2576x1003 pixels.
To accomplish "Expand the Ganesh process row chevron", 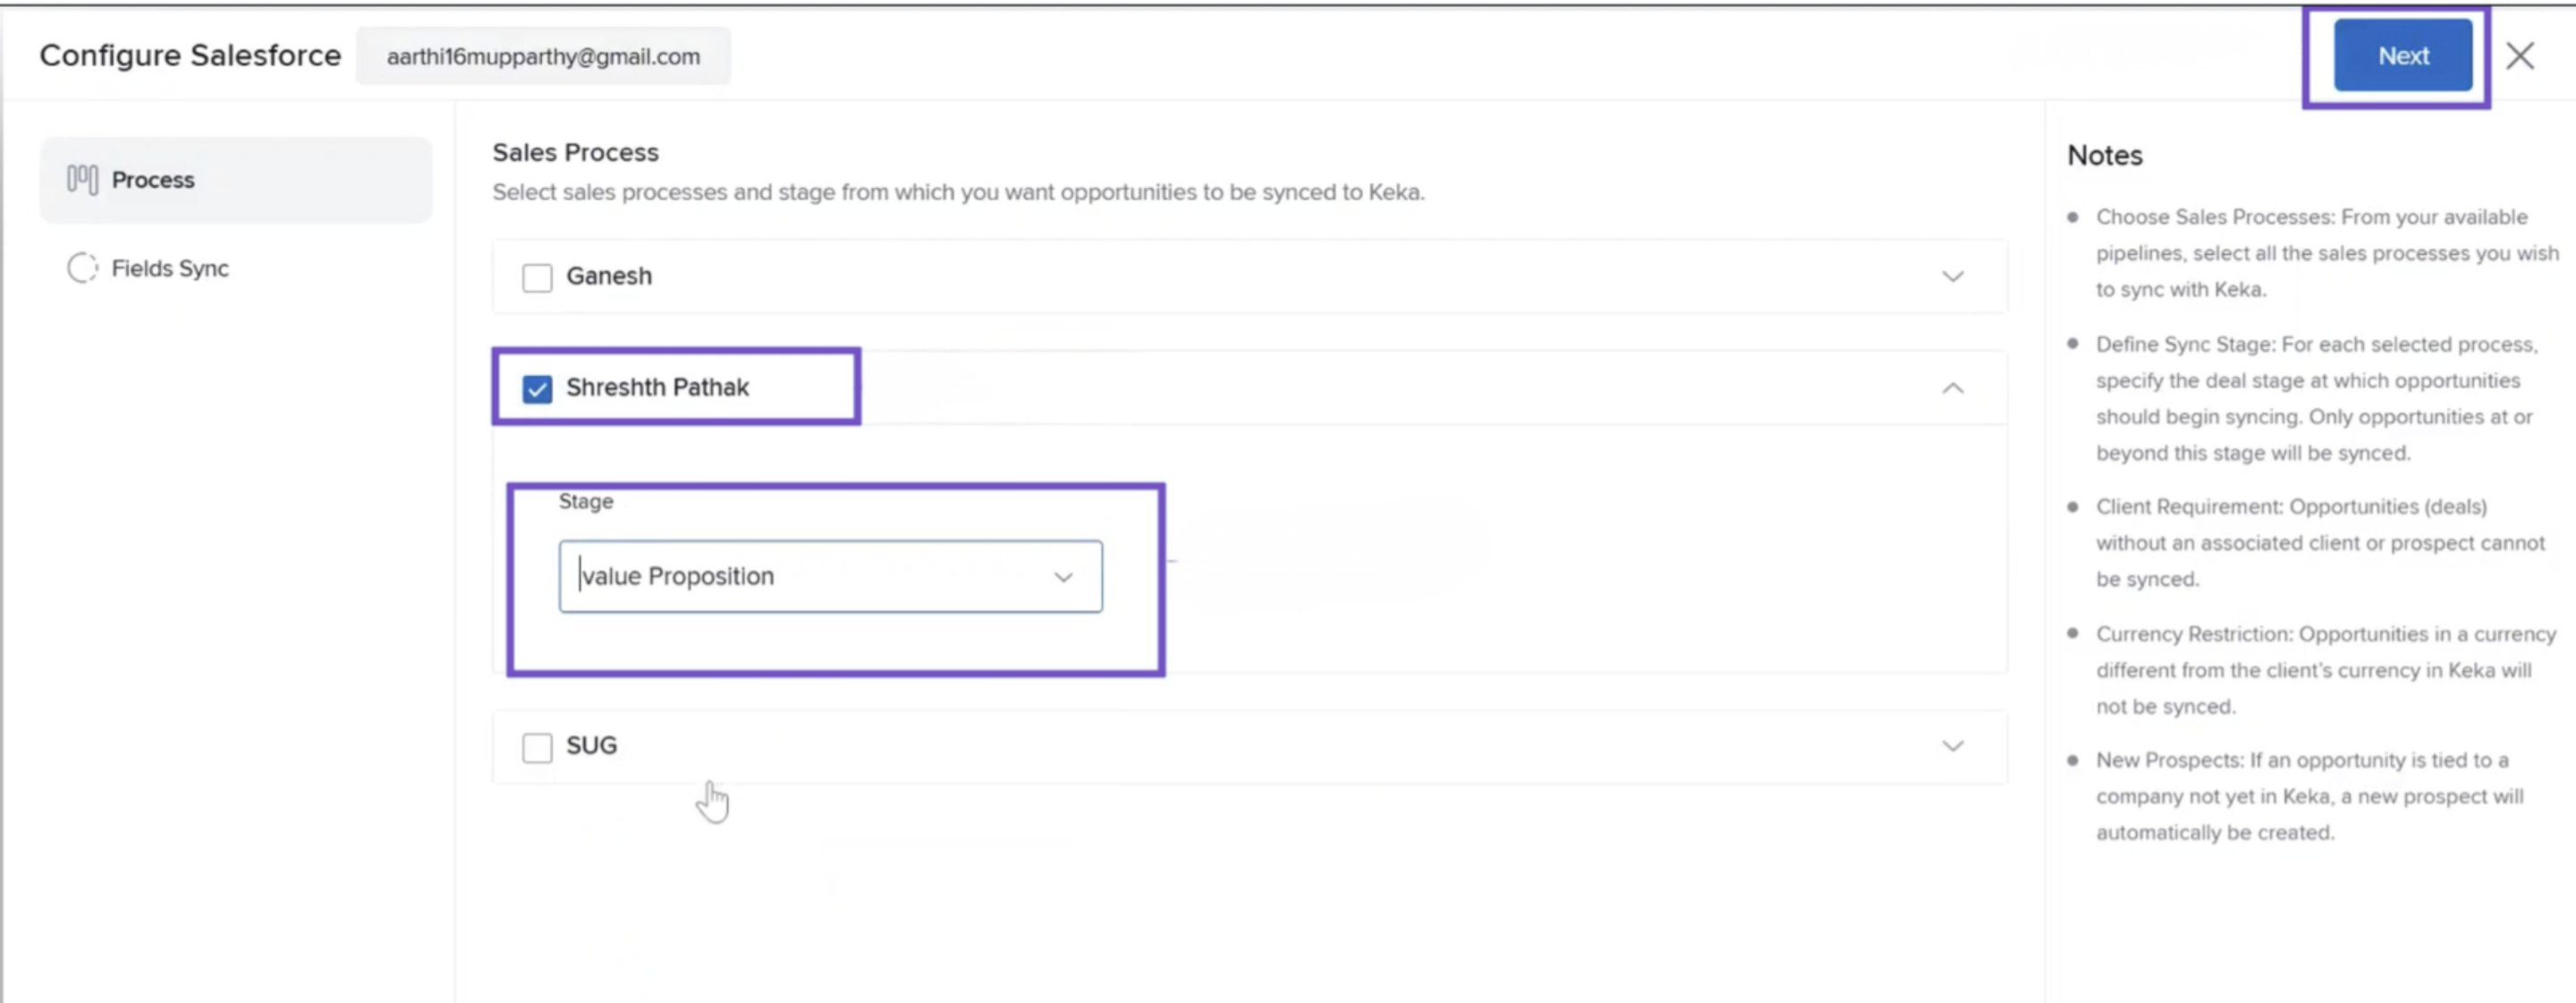I will tap(1952, 276).
